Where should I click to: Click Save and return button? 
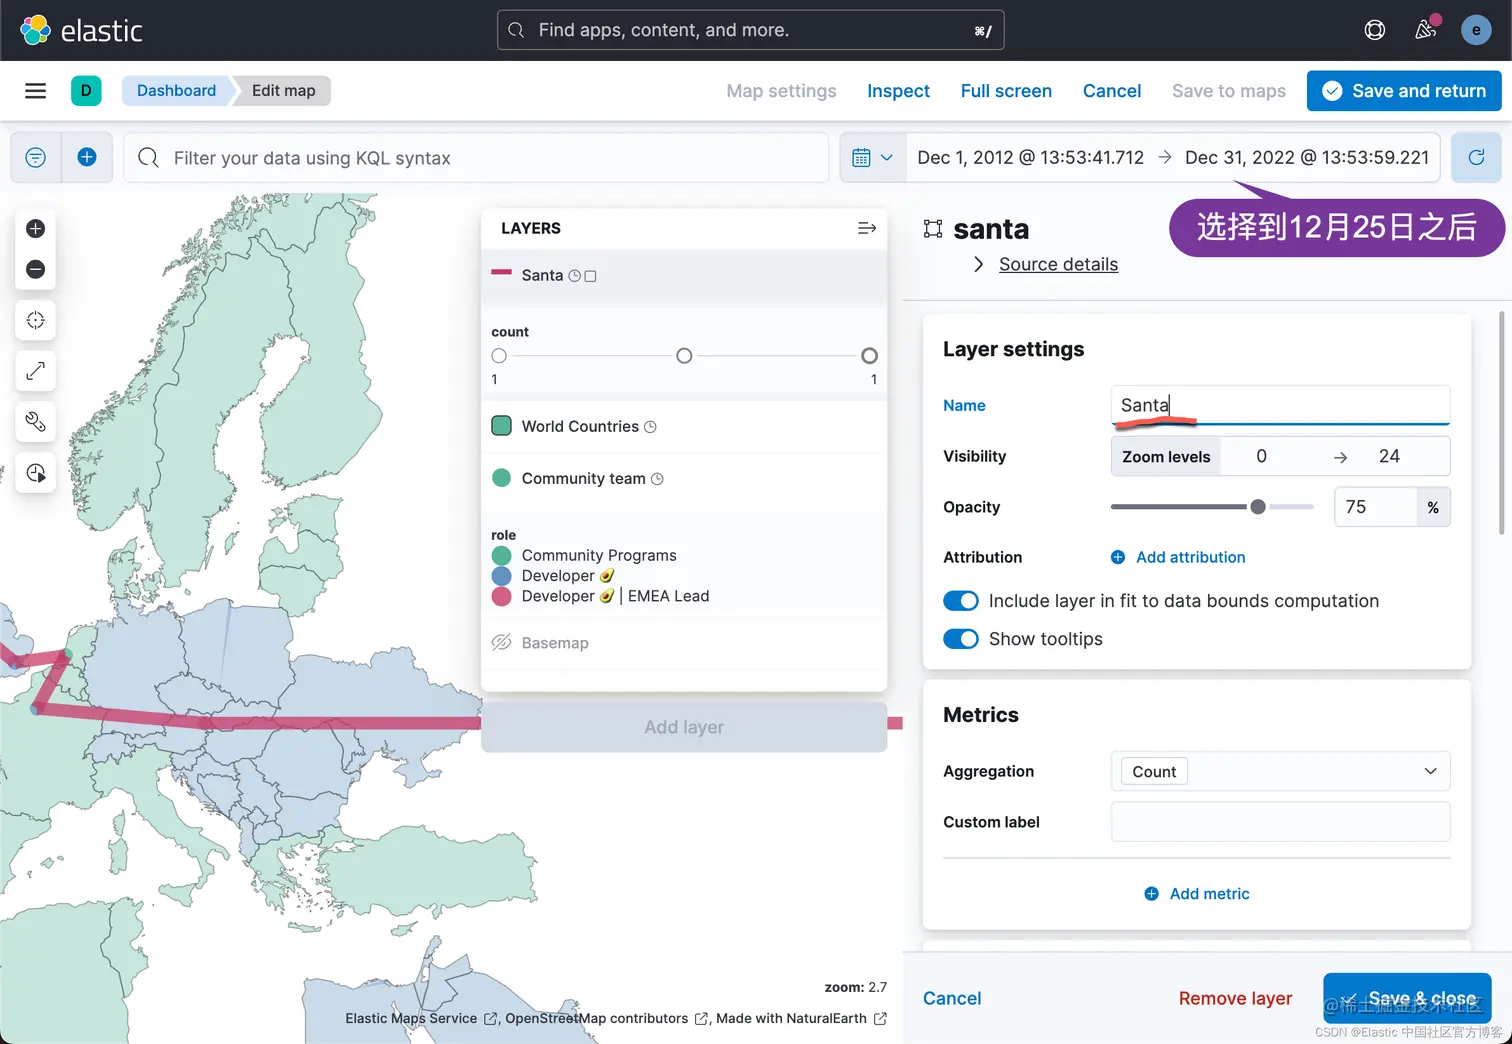pos(1404,91)
